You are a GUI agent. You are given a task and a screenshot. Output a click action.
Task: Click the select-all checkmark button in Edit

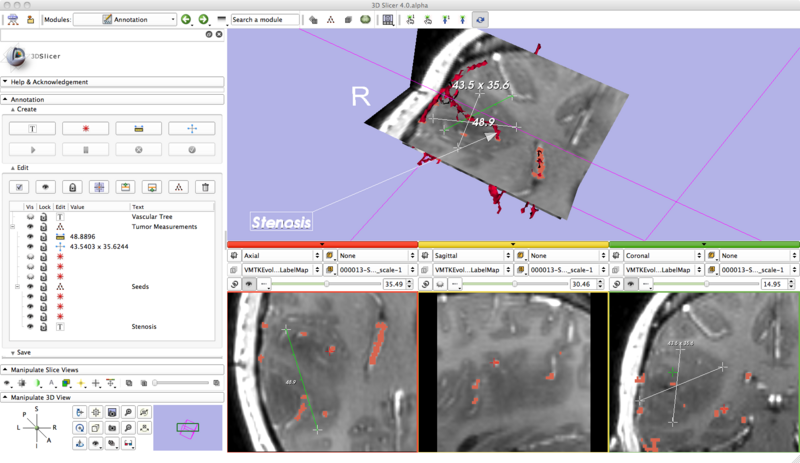click(x=19, y=187)
